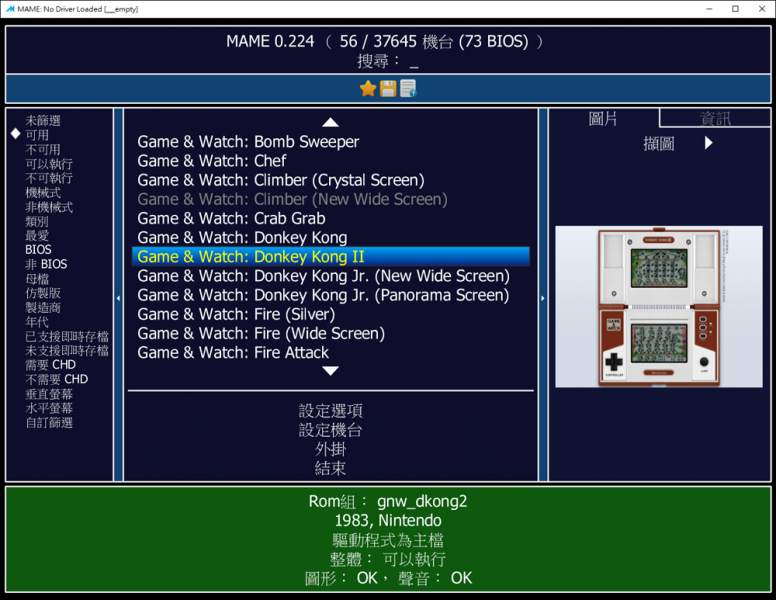Screen dimensions: 776x600
Task: Select the 可以執行 filter
Action: click(49, 163)
